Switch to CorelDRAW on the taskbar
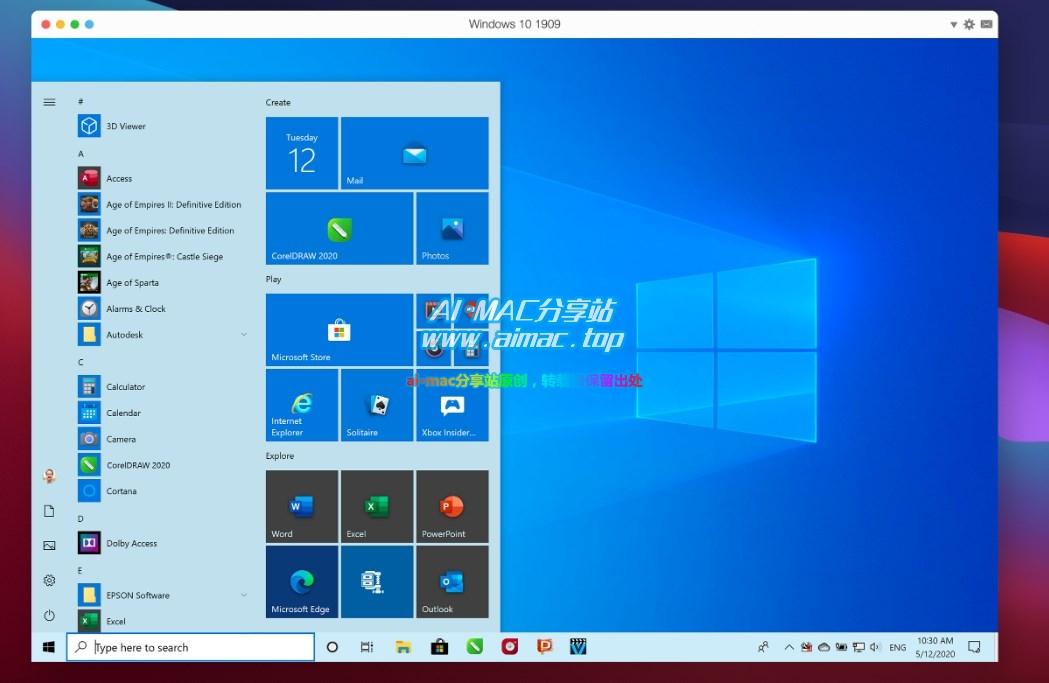This screenshot has height=683, width=1049. (475, 647)
